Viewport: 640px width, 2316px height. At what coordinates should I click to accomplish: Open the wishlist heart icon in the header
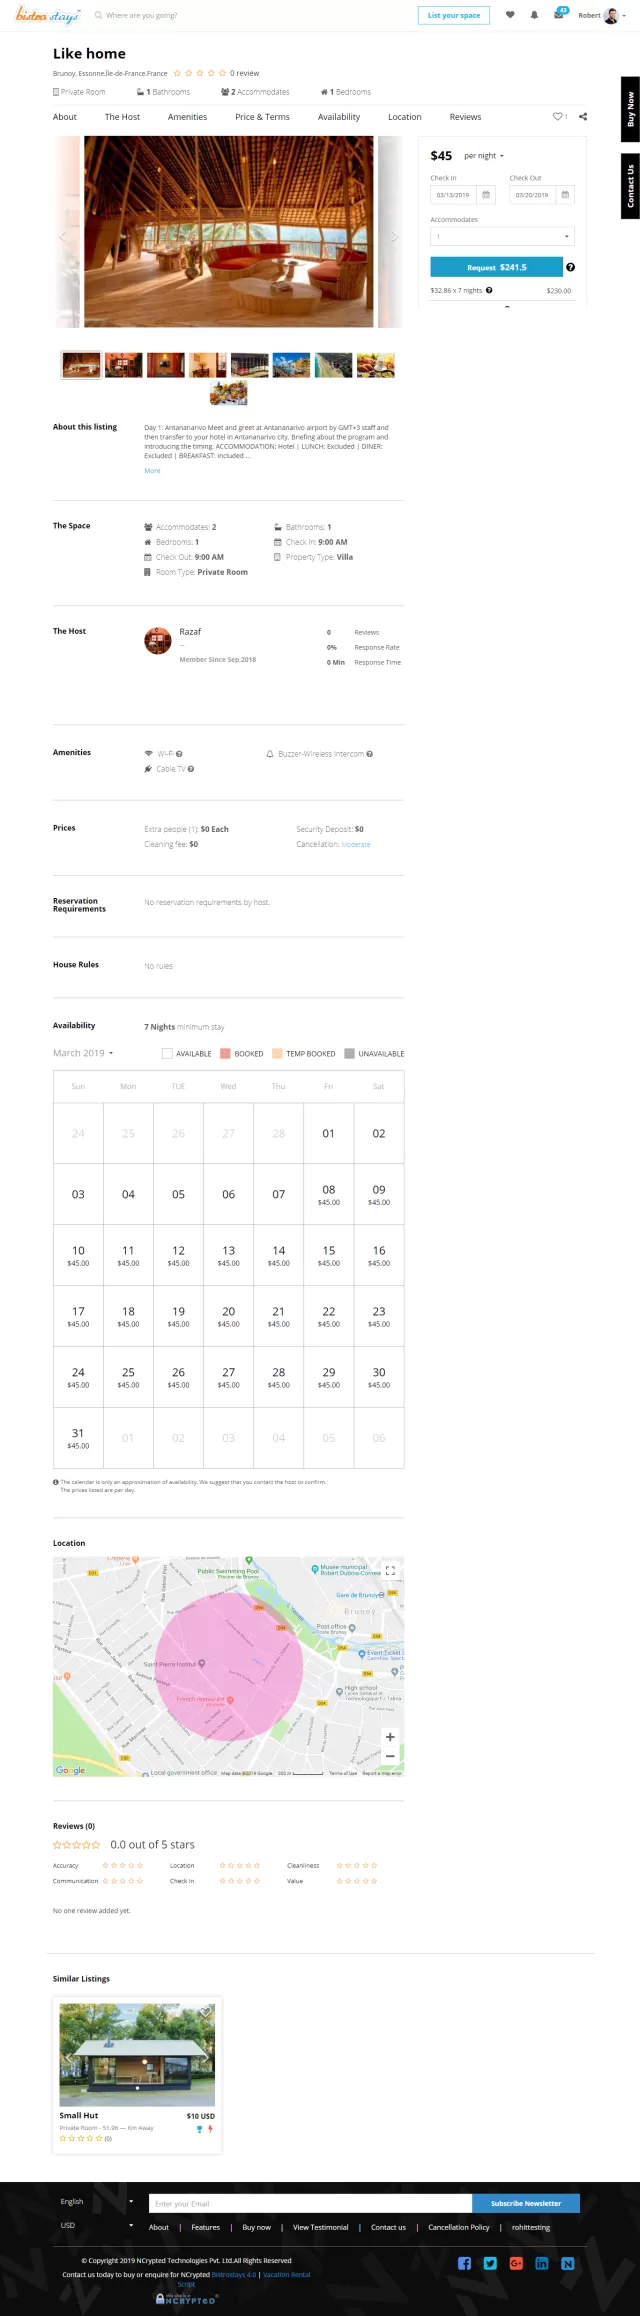tap(511, 15)
